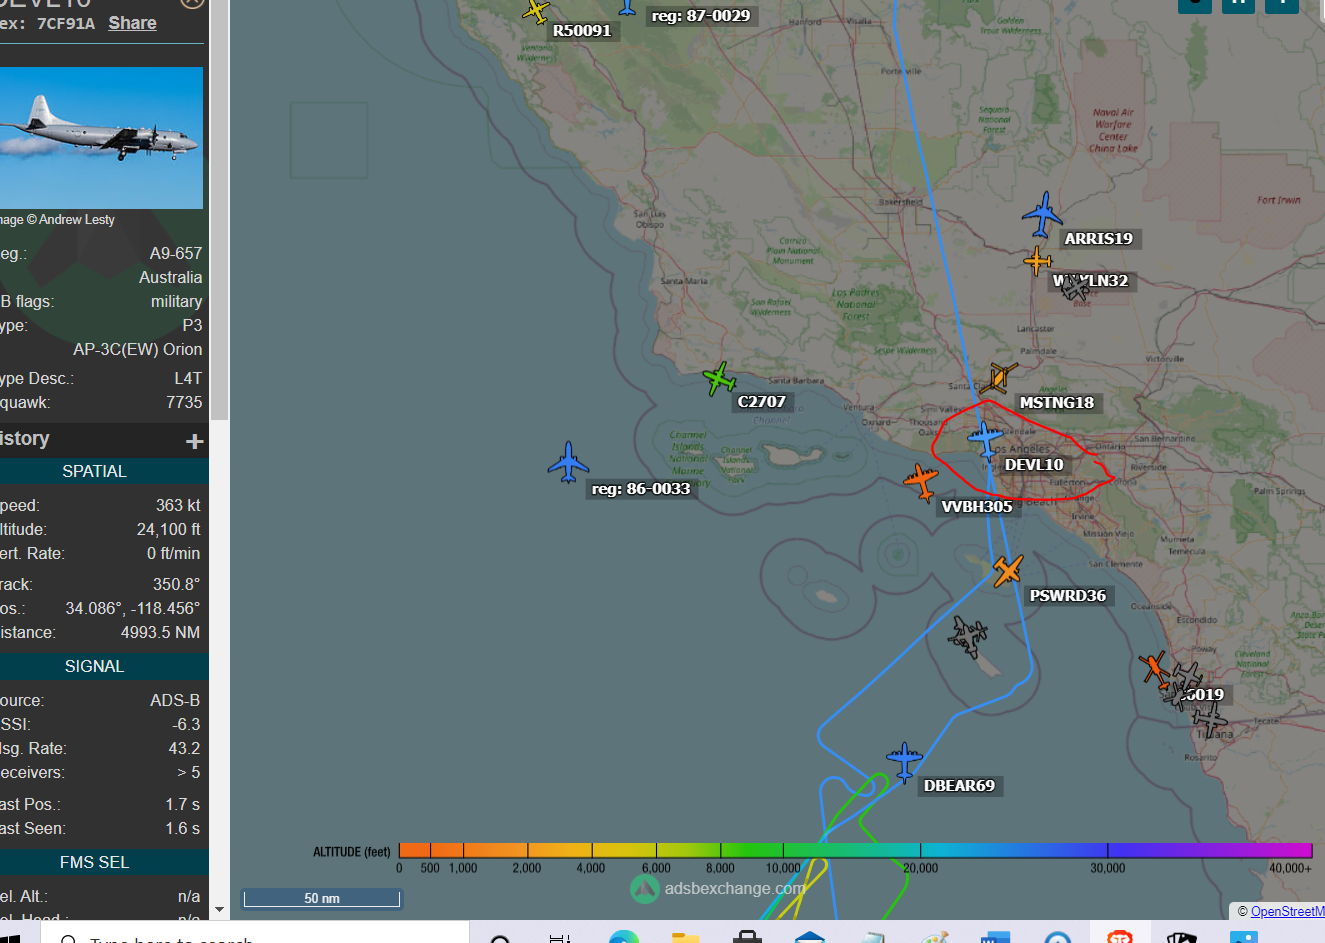Click the info panel vertical scrollbar
Viewport: 1325px width, 943px height.
pos(219,210)
